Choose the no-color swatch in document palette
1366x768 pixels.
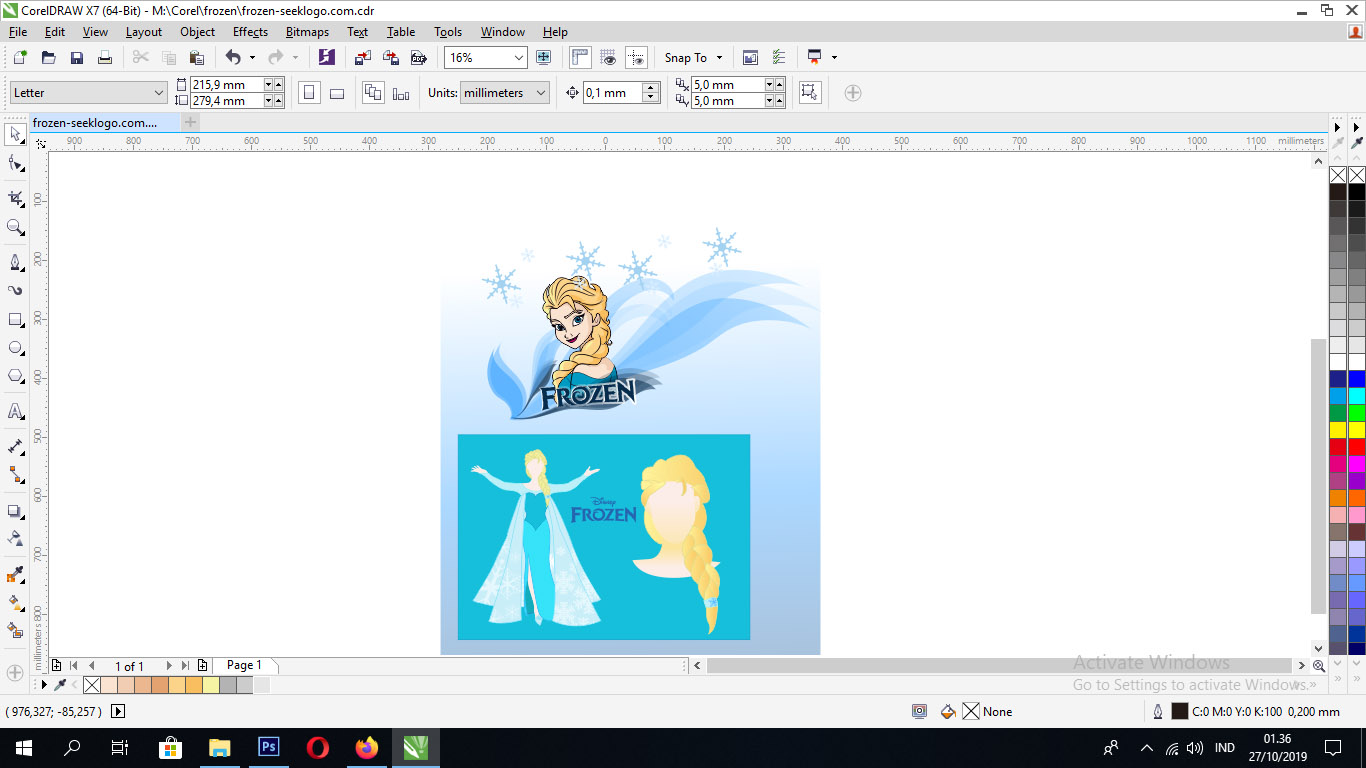92,685
